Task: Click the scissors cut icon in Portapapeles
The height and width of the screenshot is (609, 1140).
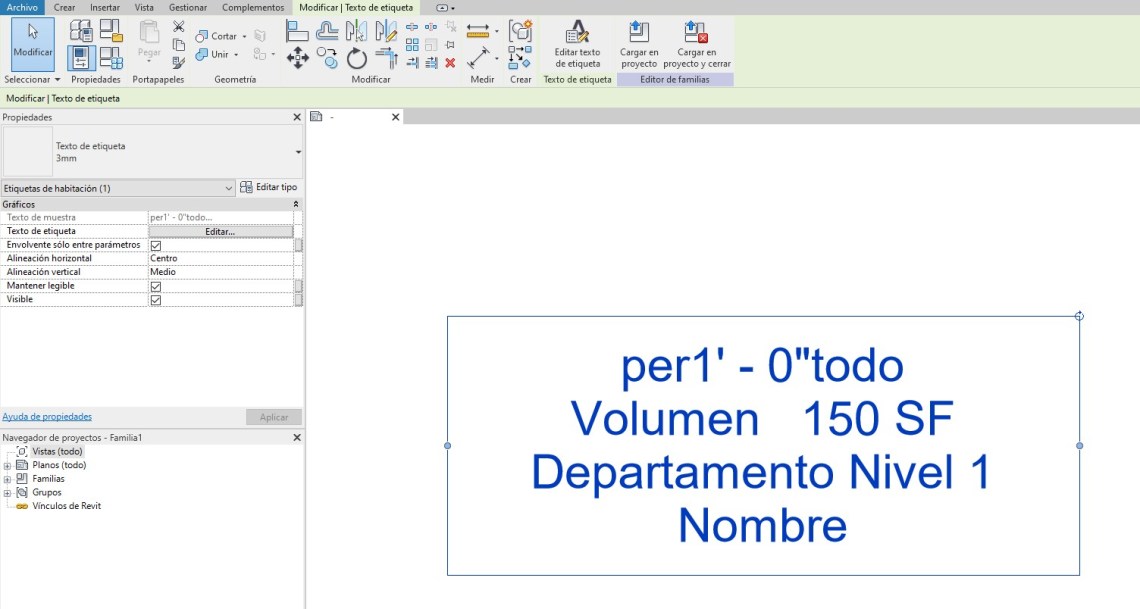Action: click(178, 27)
